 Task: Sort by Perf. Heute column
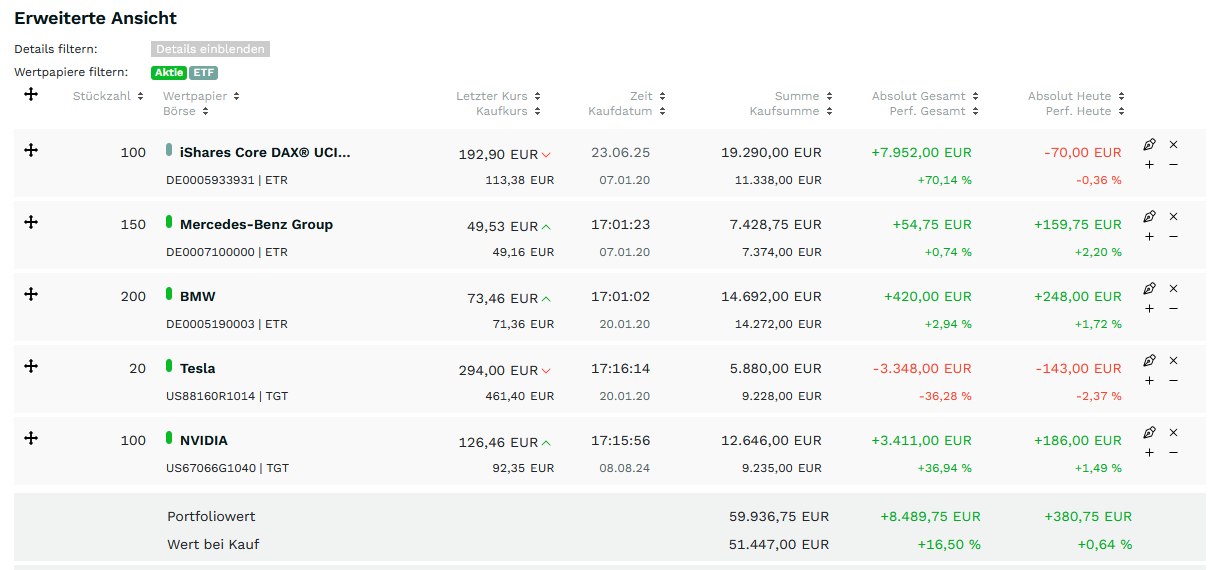1086,111
